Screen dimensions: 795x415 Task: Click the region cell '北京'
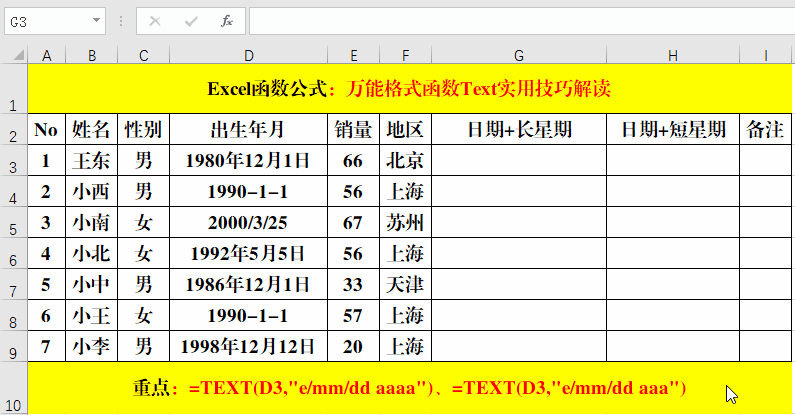(406, 160)
